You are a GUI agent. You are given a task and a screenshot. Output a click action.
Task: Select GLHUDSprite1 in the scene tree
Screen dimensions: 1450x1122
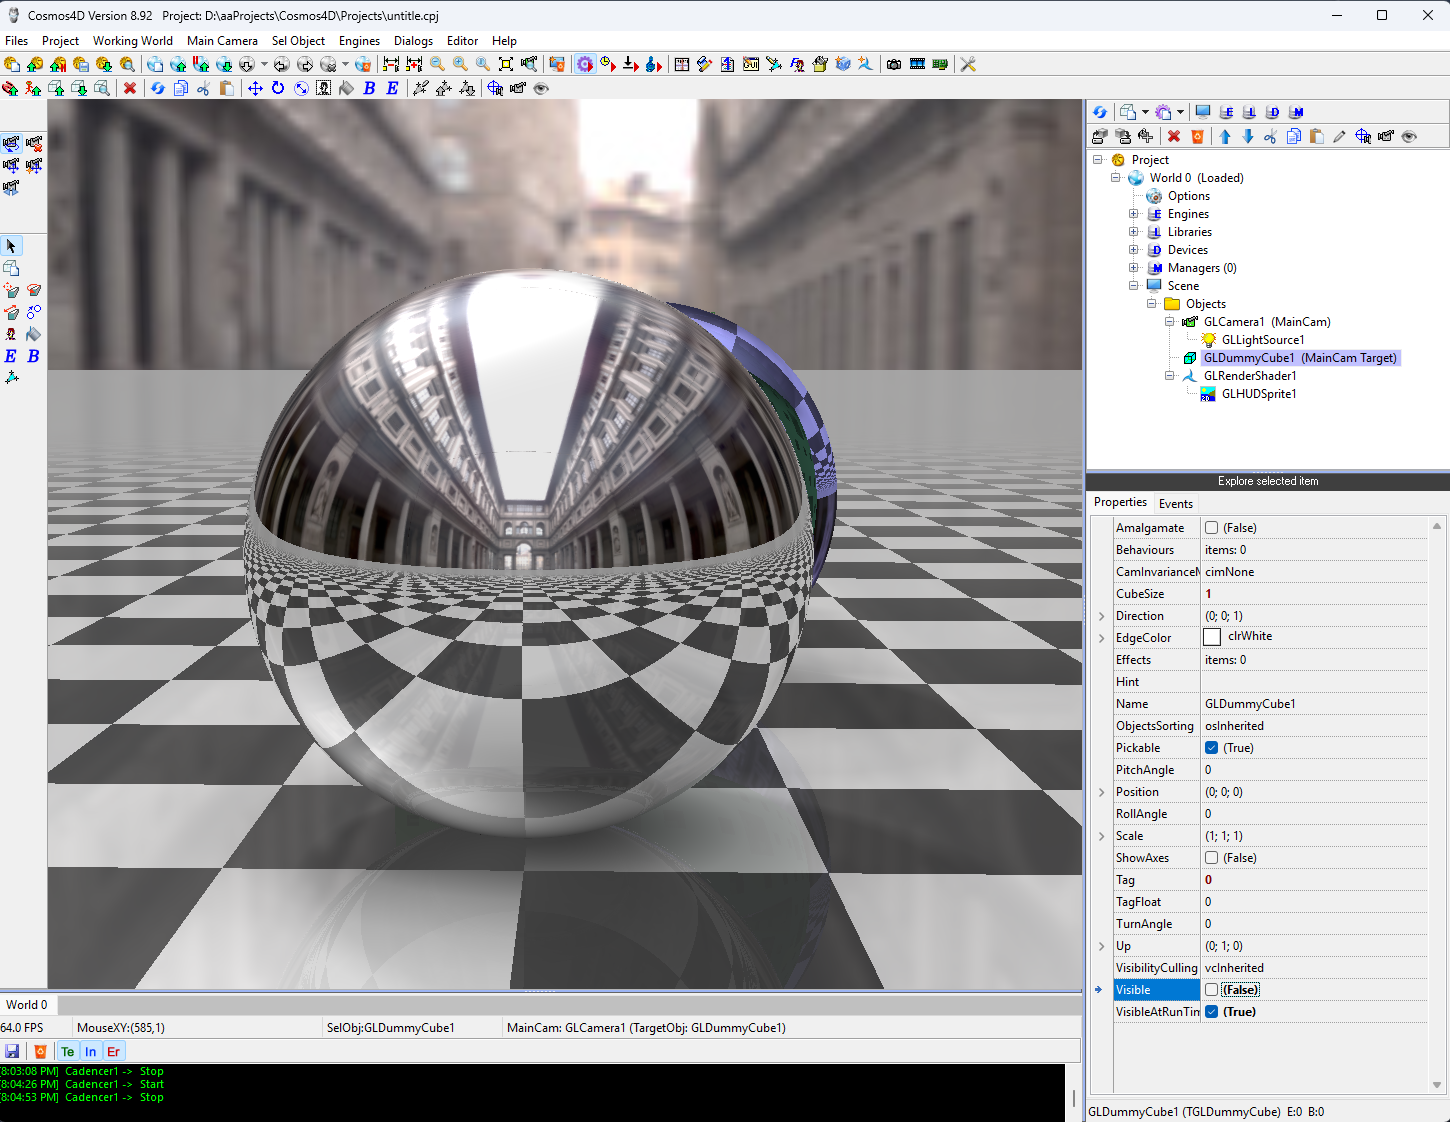(1258, 394)
